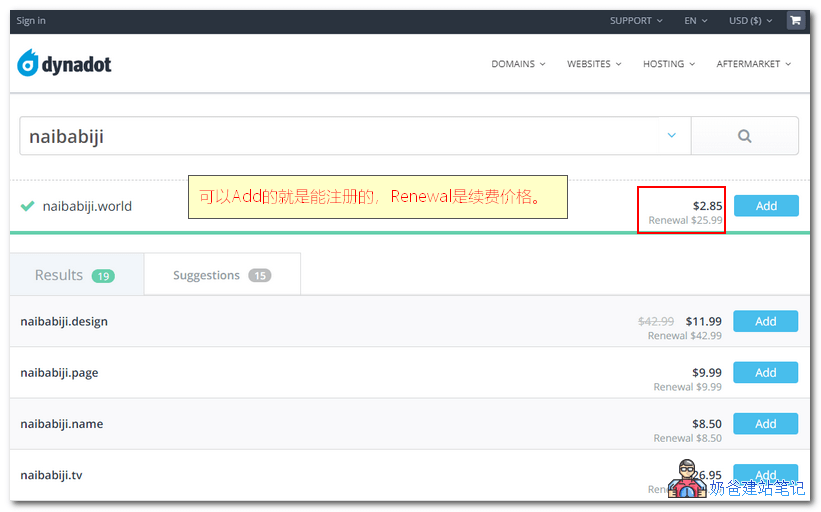The height and width of the screenshot is (512, 821).
Task: Change currency via USD ($) dropdown
Action: [750, 20]
